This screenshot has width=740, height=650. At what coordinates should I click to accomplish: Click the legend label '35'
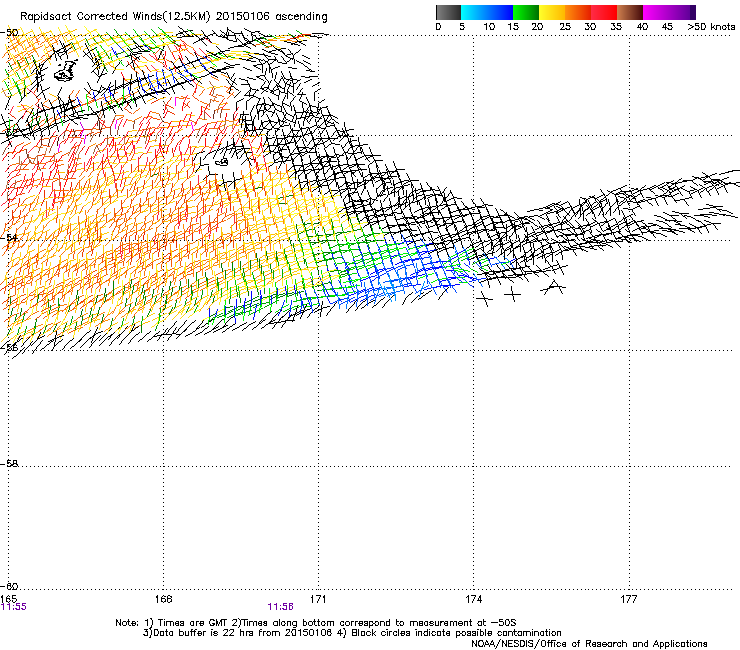[x=616, y=27]
